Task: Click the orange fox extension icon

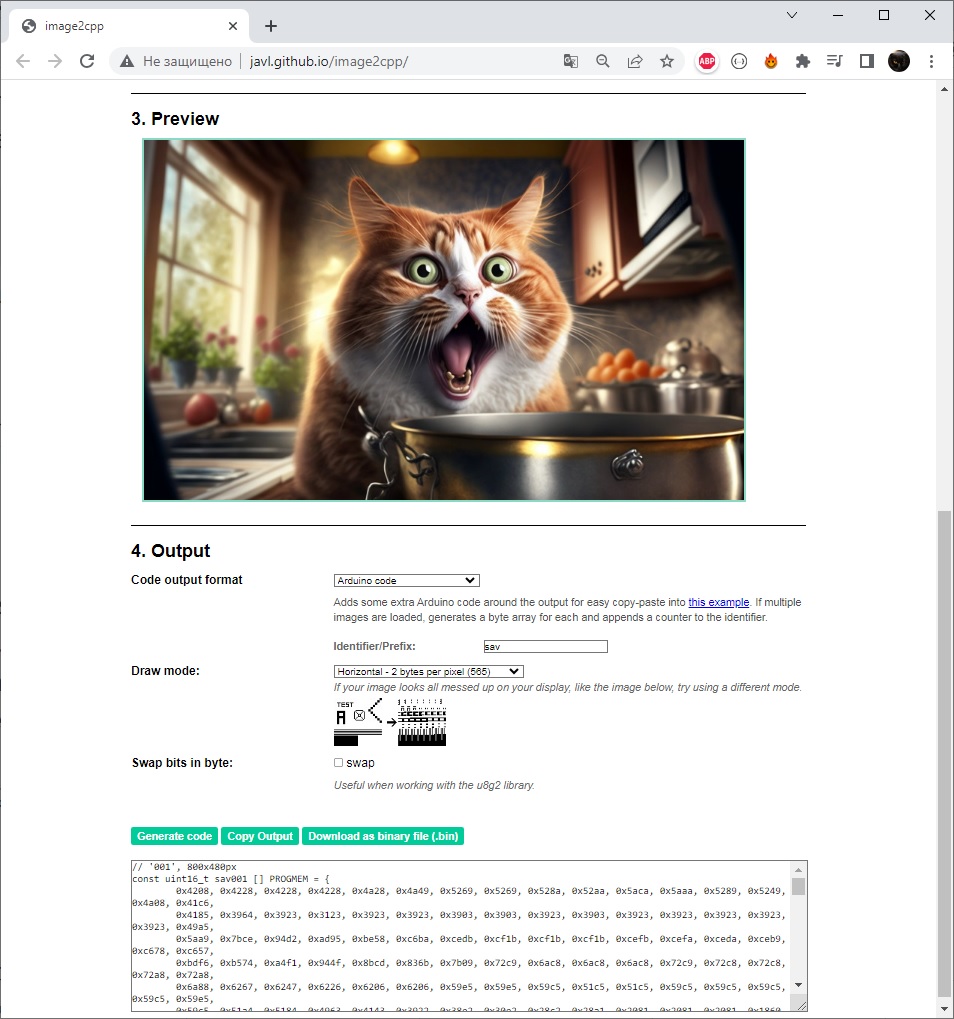Action: (x=771, y=61)
